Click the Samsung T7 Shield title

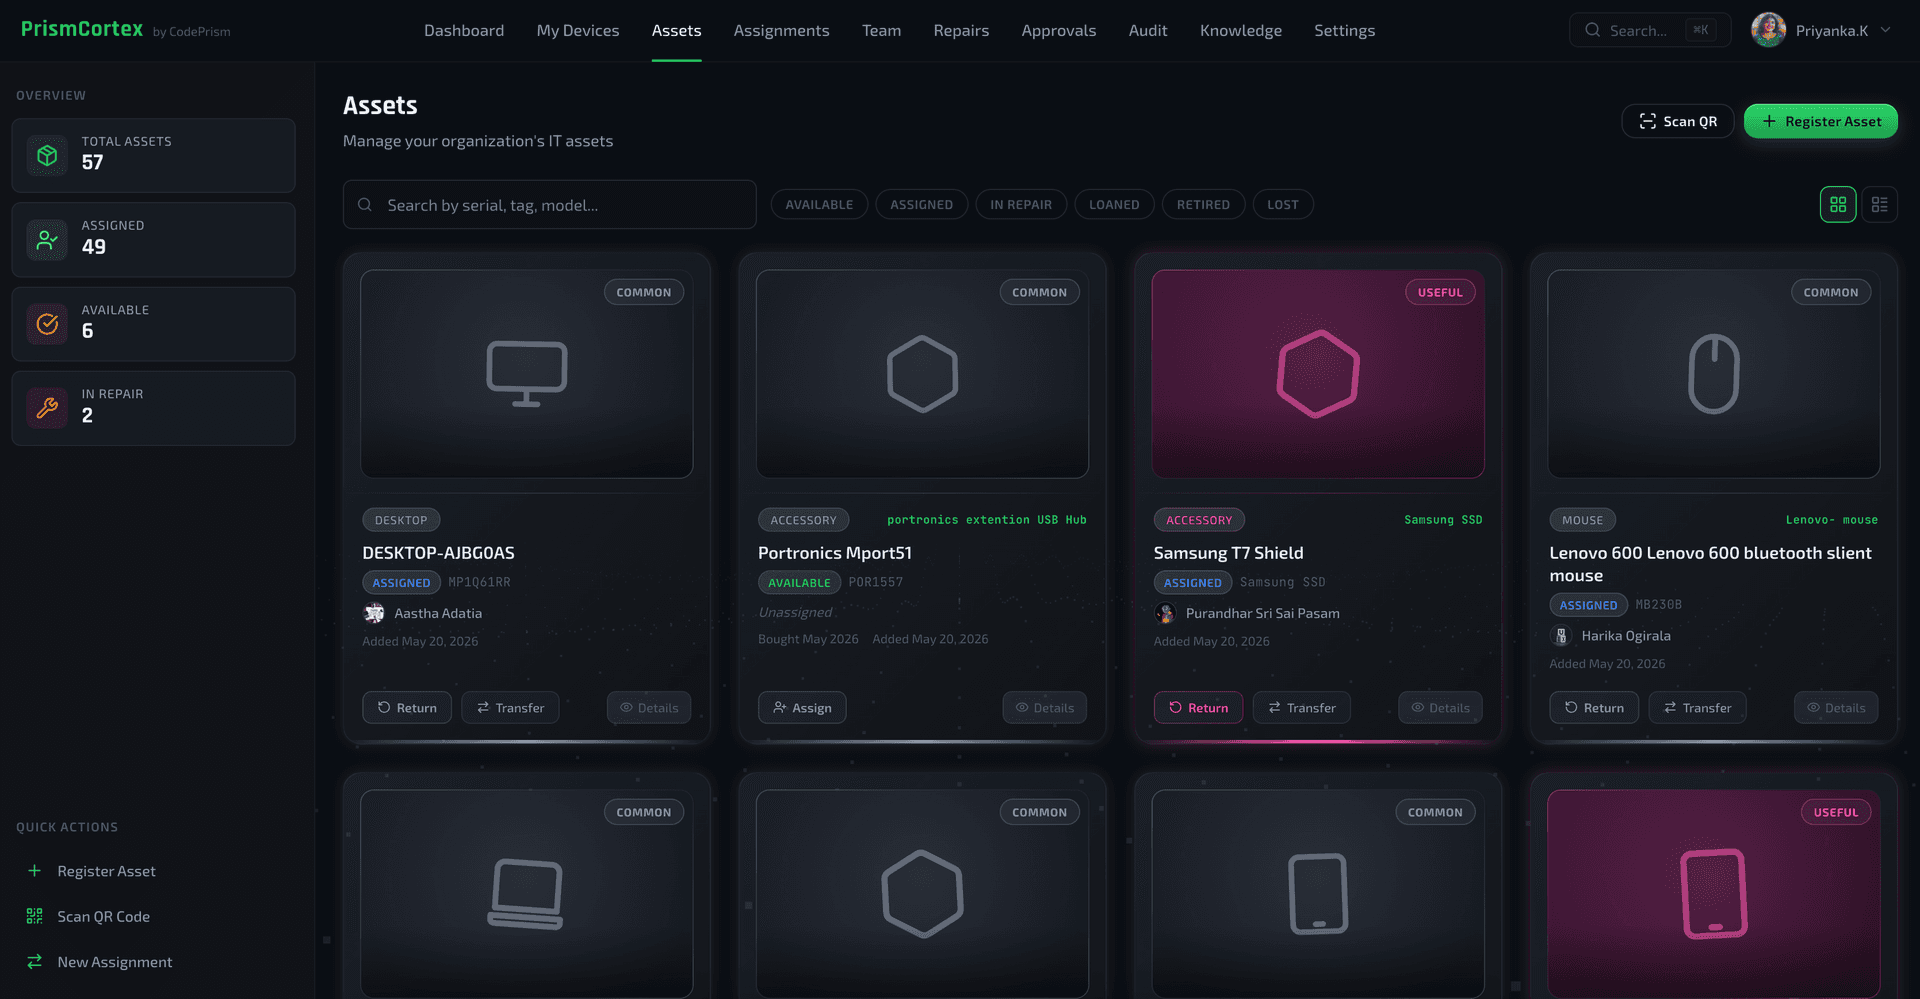tap(1228, 553)
